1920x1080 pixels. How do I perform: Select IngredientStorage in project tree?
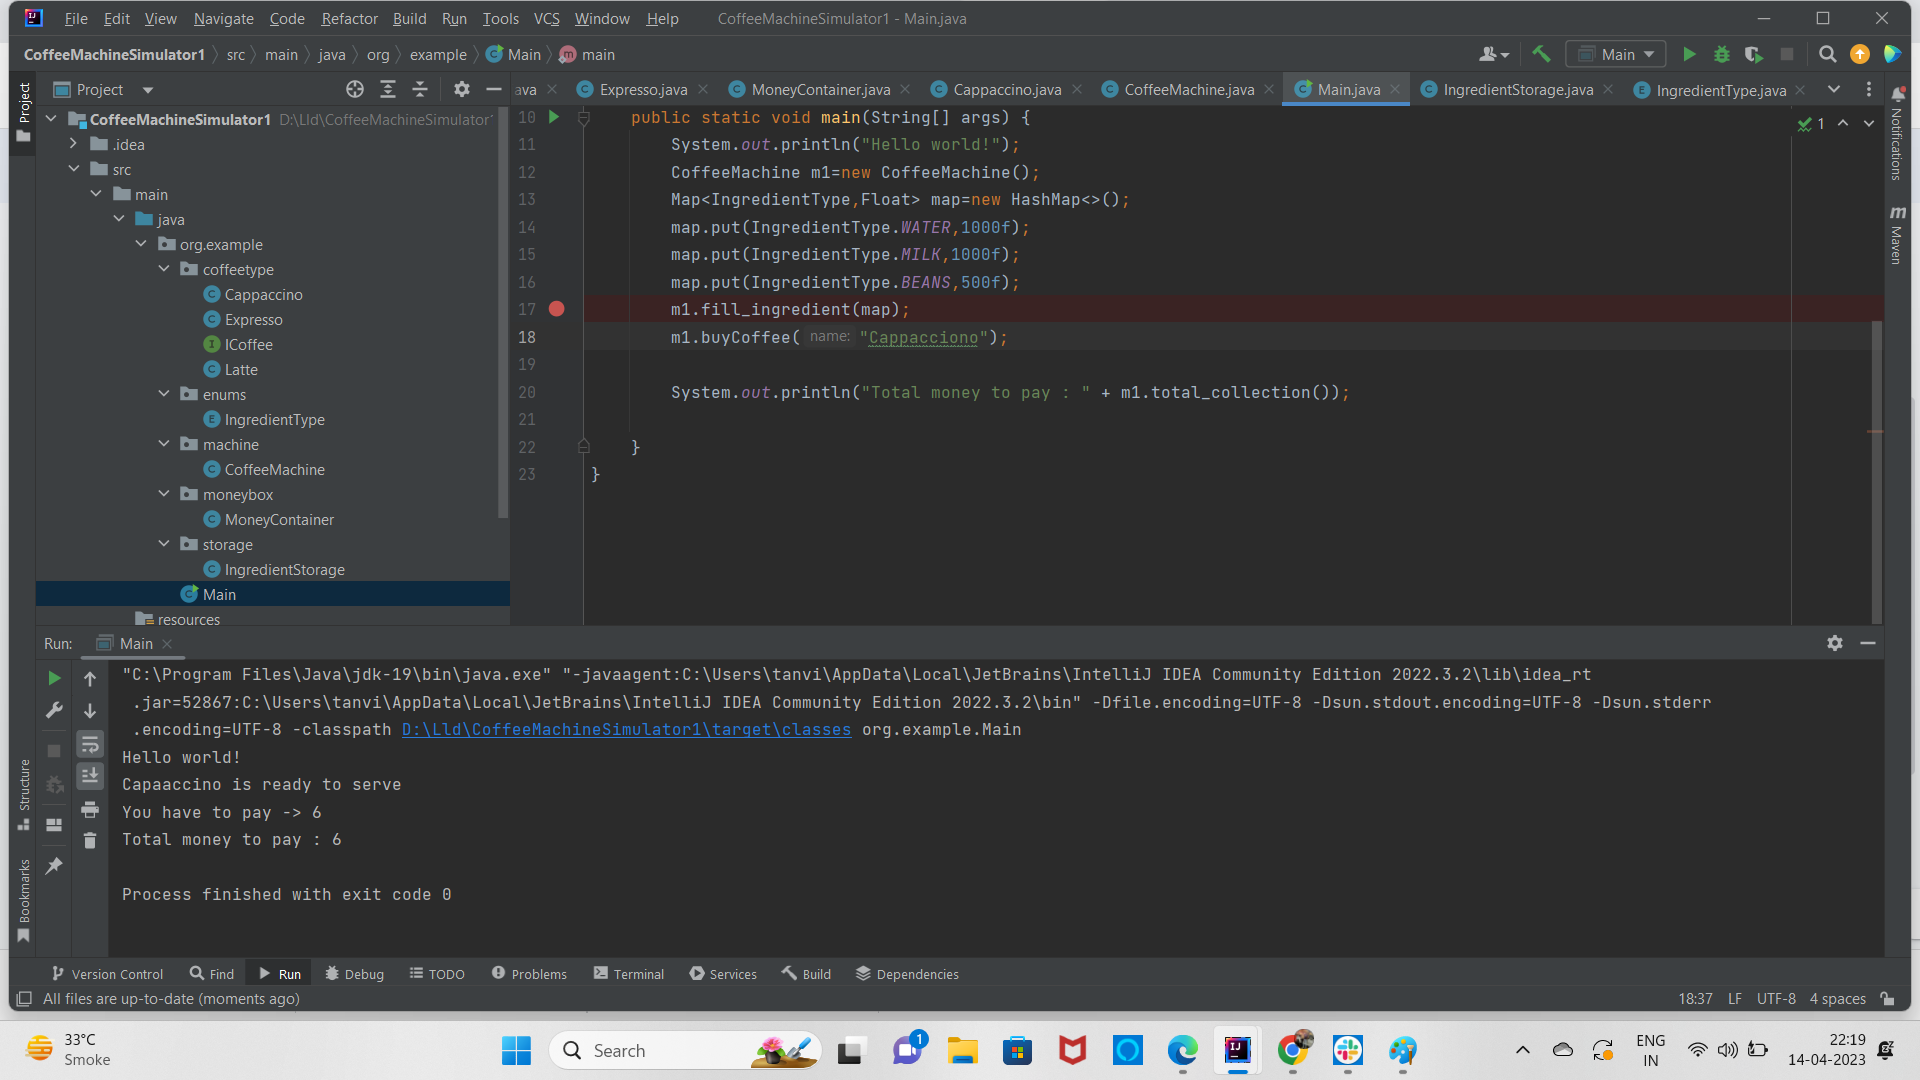tap(284, 570)
